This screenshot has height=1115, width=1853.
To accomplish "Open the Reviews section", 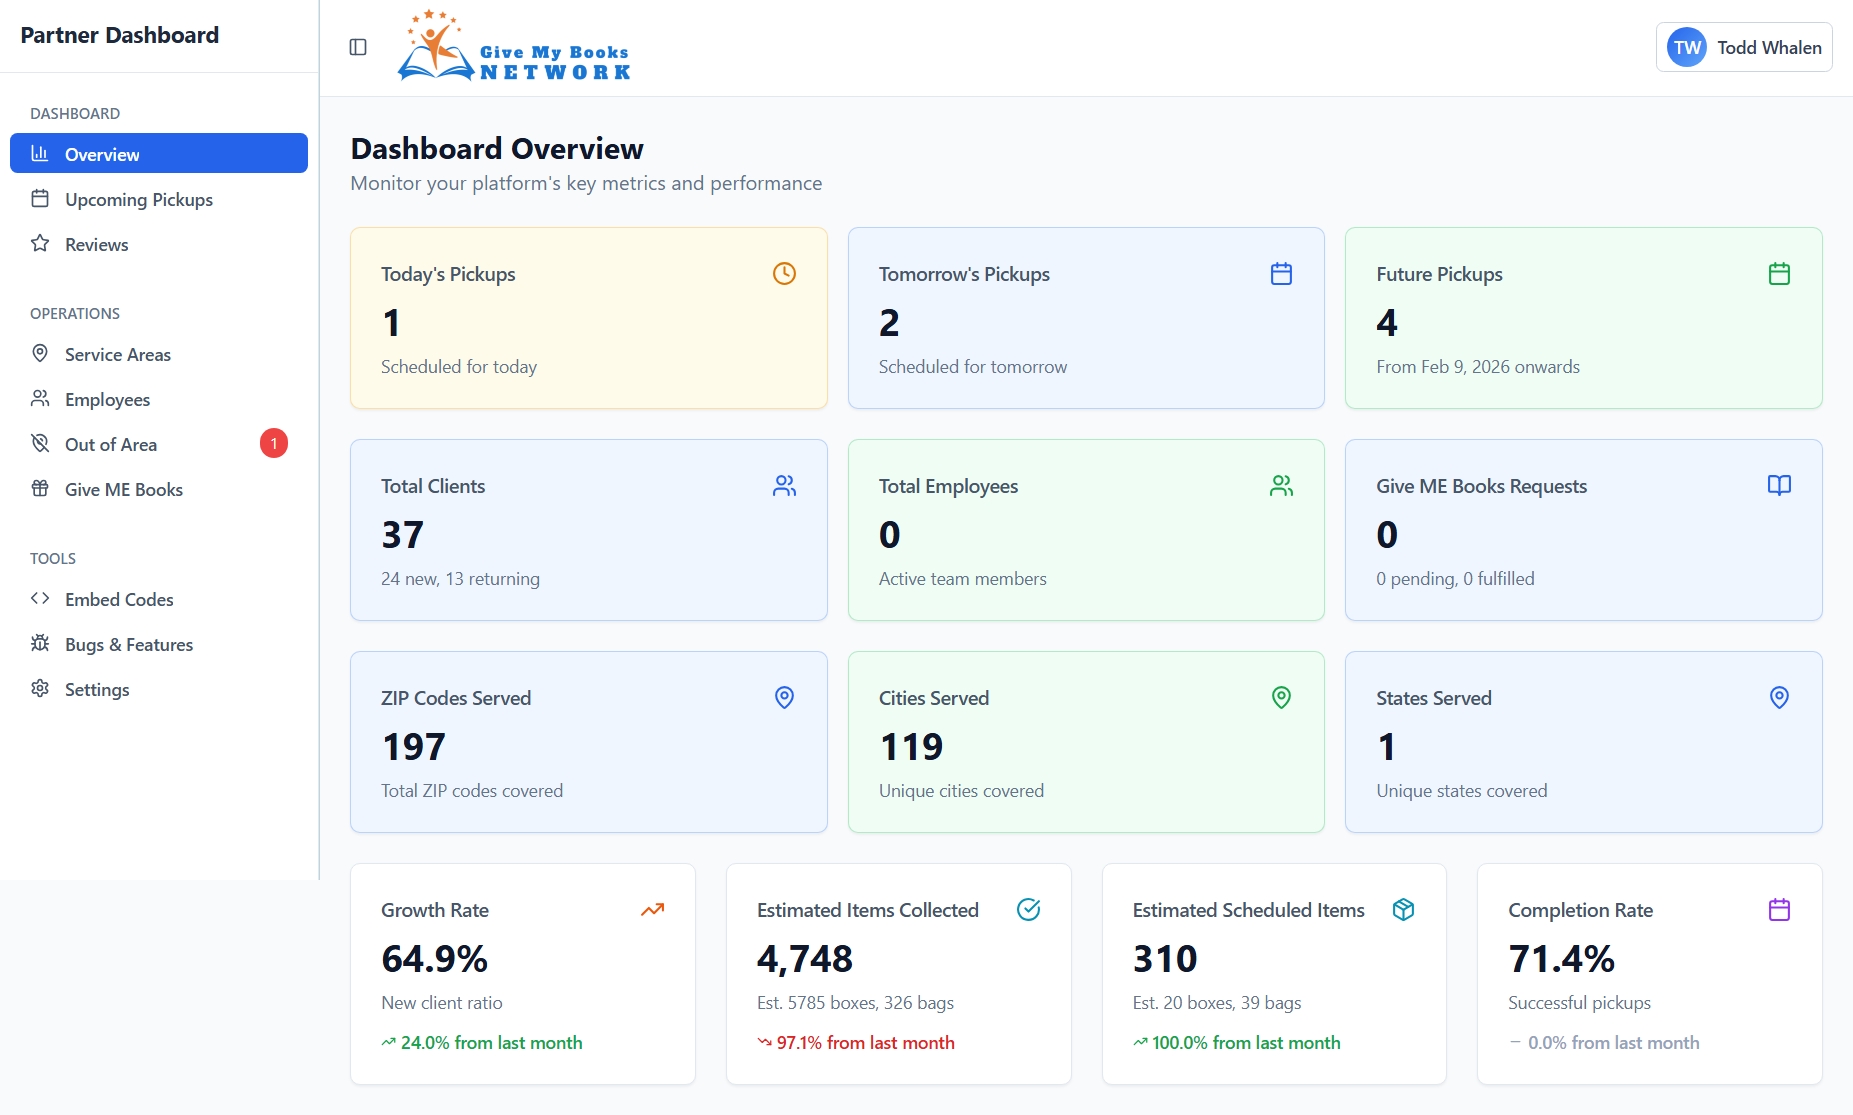I will (96, 244).
